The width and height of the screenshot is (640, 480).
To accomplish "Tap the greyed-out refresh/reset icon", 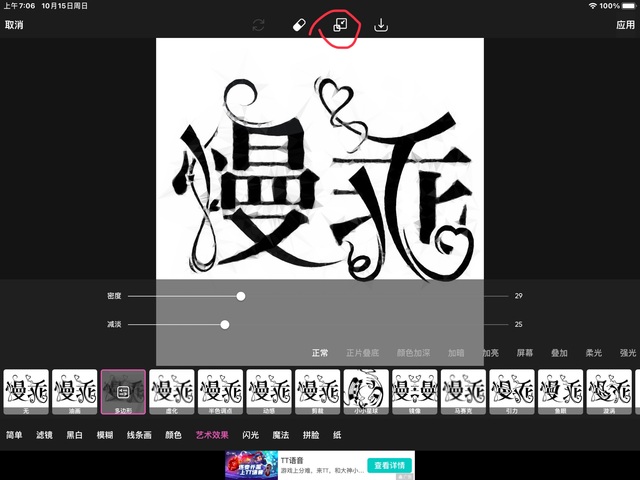I will point(257,25).
